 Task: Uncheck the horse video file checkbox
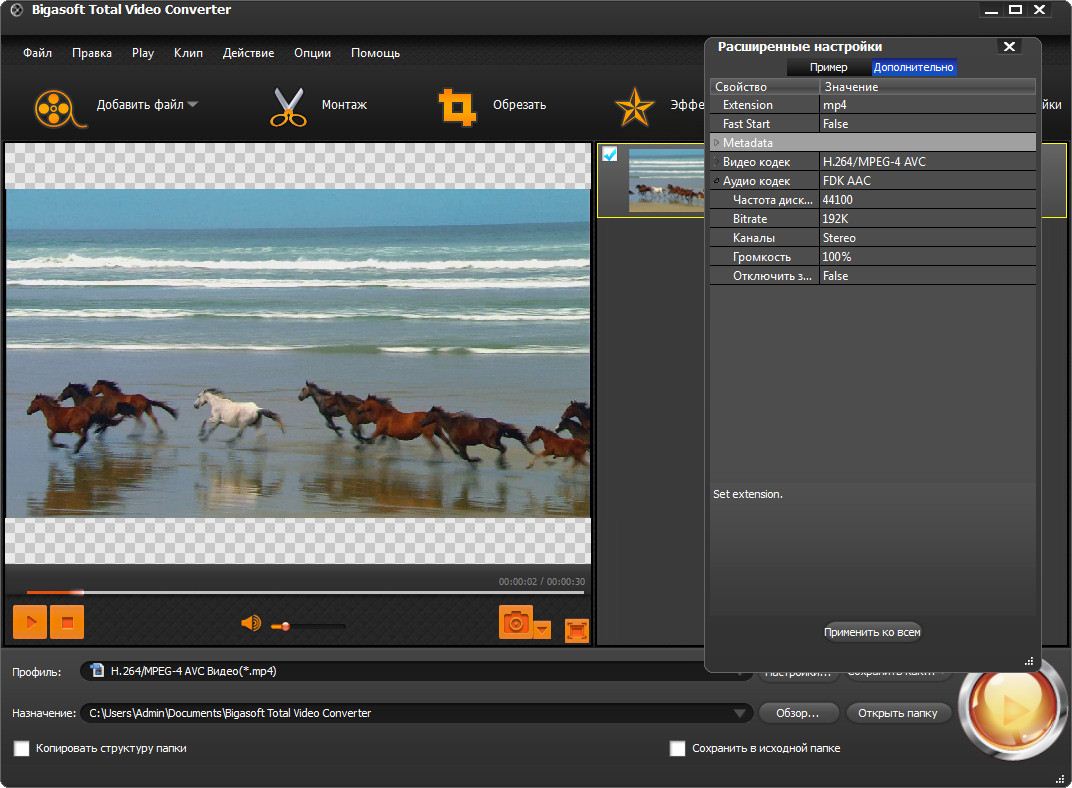(x=610, y=154)
